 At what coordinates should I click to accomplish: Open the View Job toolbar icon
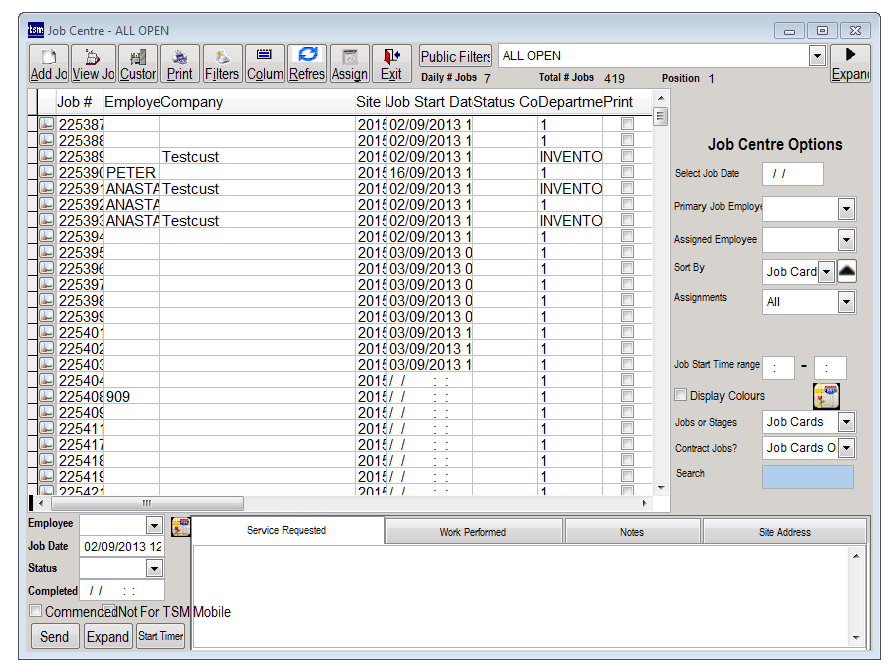point(93,63)
